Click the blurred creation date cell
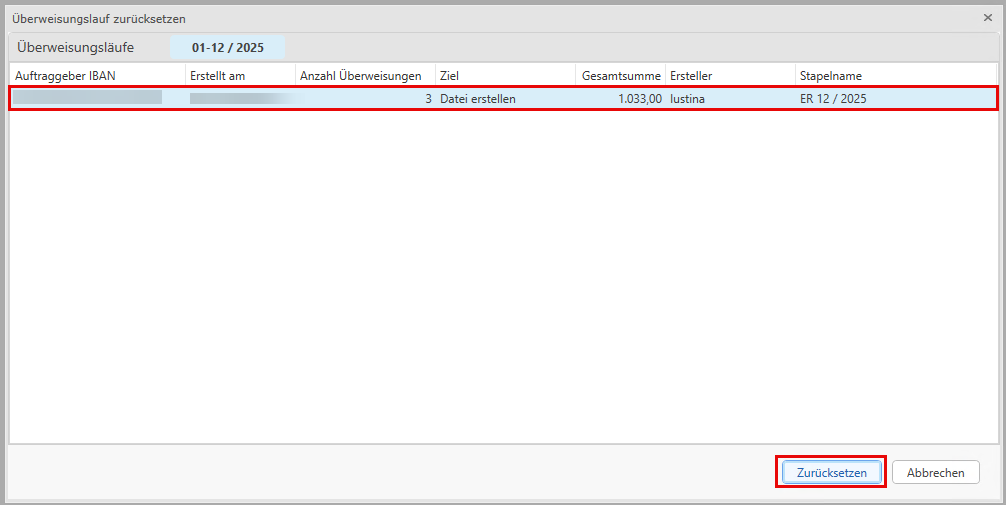 240,99
